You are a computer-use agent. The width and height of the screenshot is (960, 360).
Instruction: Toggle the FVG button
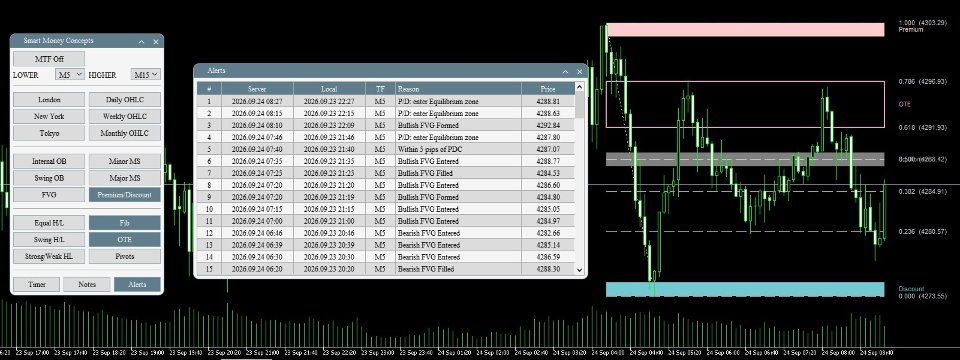pos(49,195)
